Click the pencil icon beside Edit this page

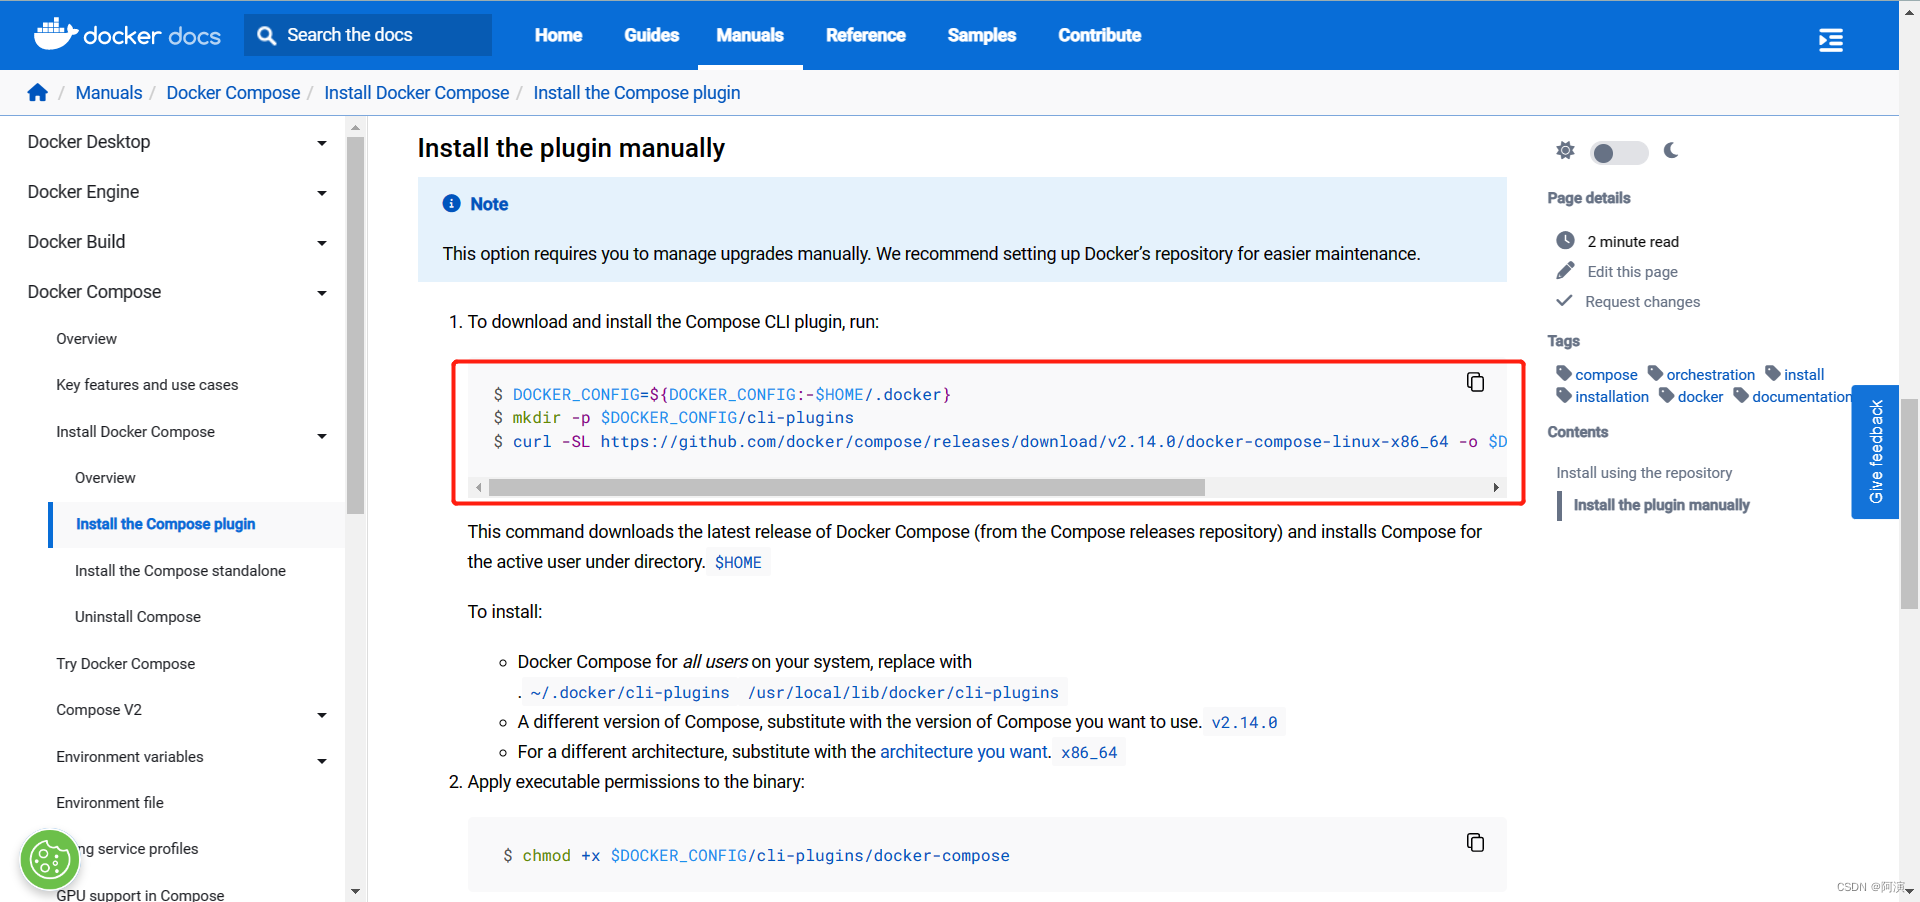[x=1565, y=271]
